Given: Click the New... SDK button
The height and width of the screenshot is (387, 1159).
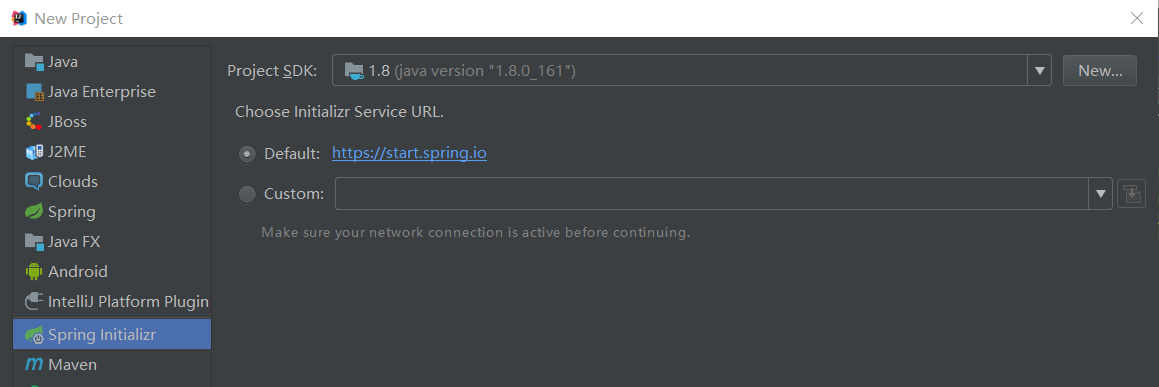Looking at the screenshot, I should (1100, 71).
